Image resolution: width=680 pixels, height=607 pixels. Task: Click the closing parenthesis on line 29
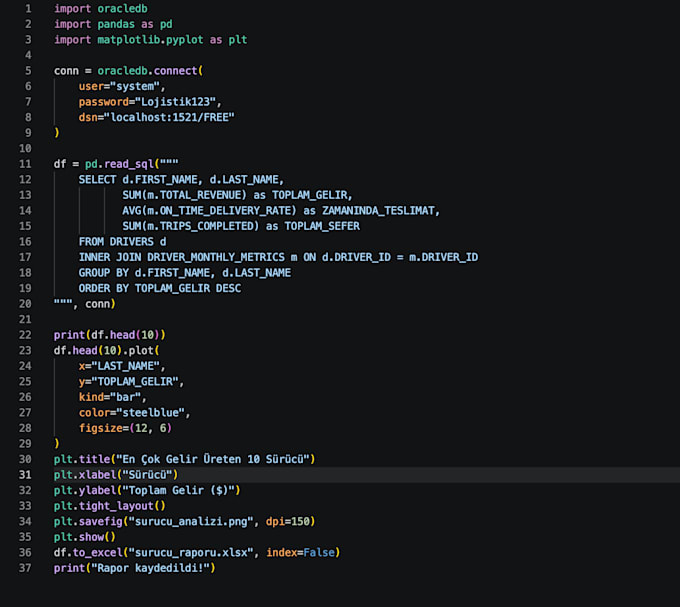[x=57, y=444]
